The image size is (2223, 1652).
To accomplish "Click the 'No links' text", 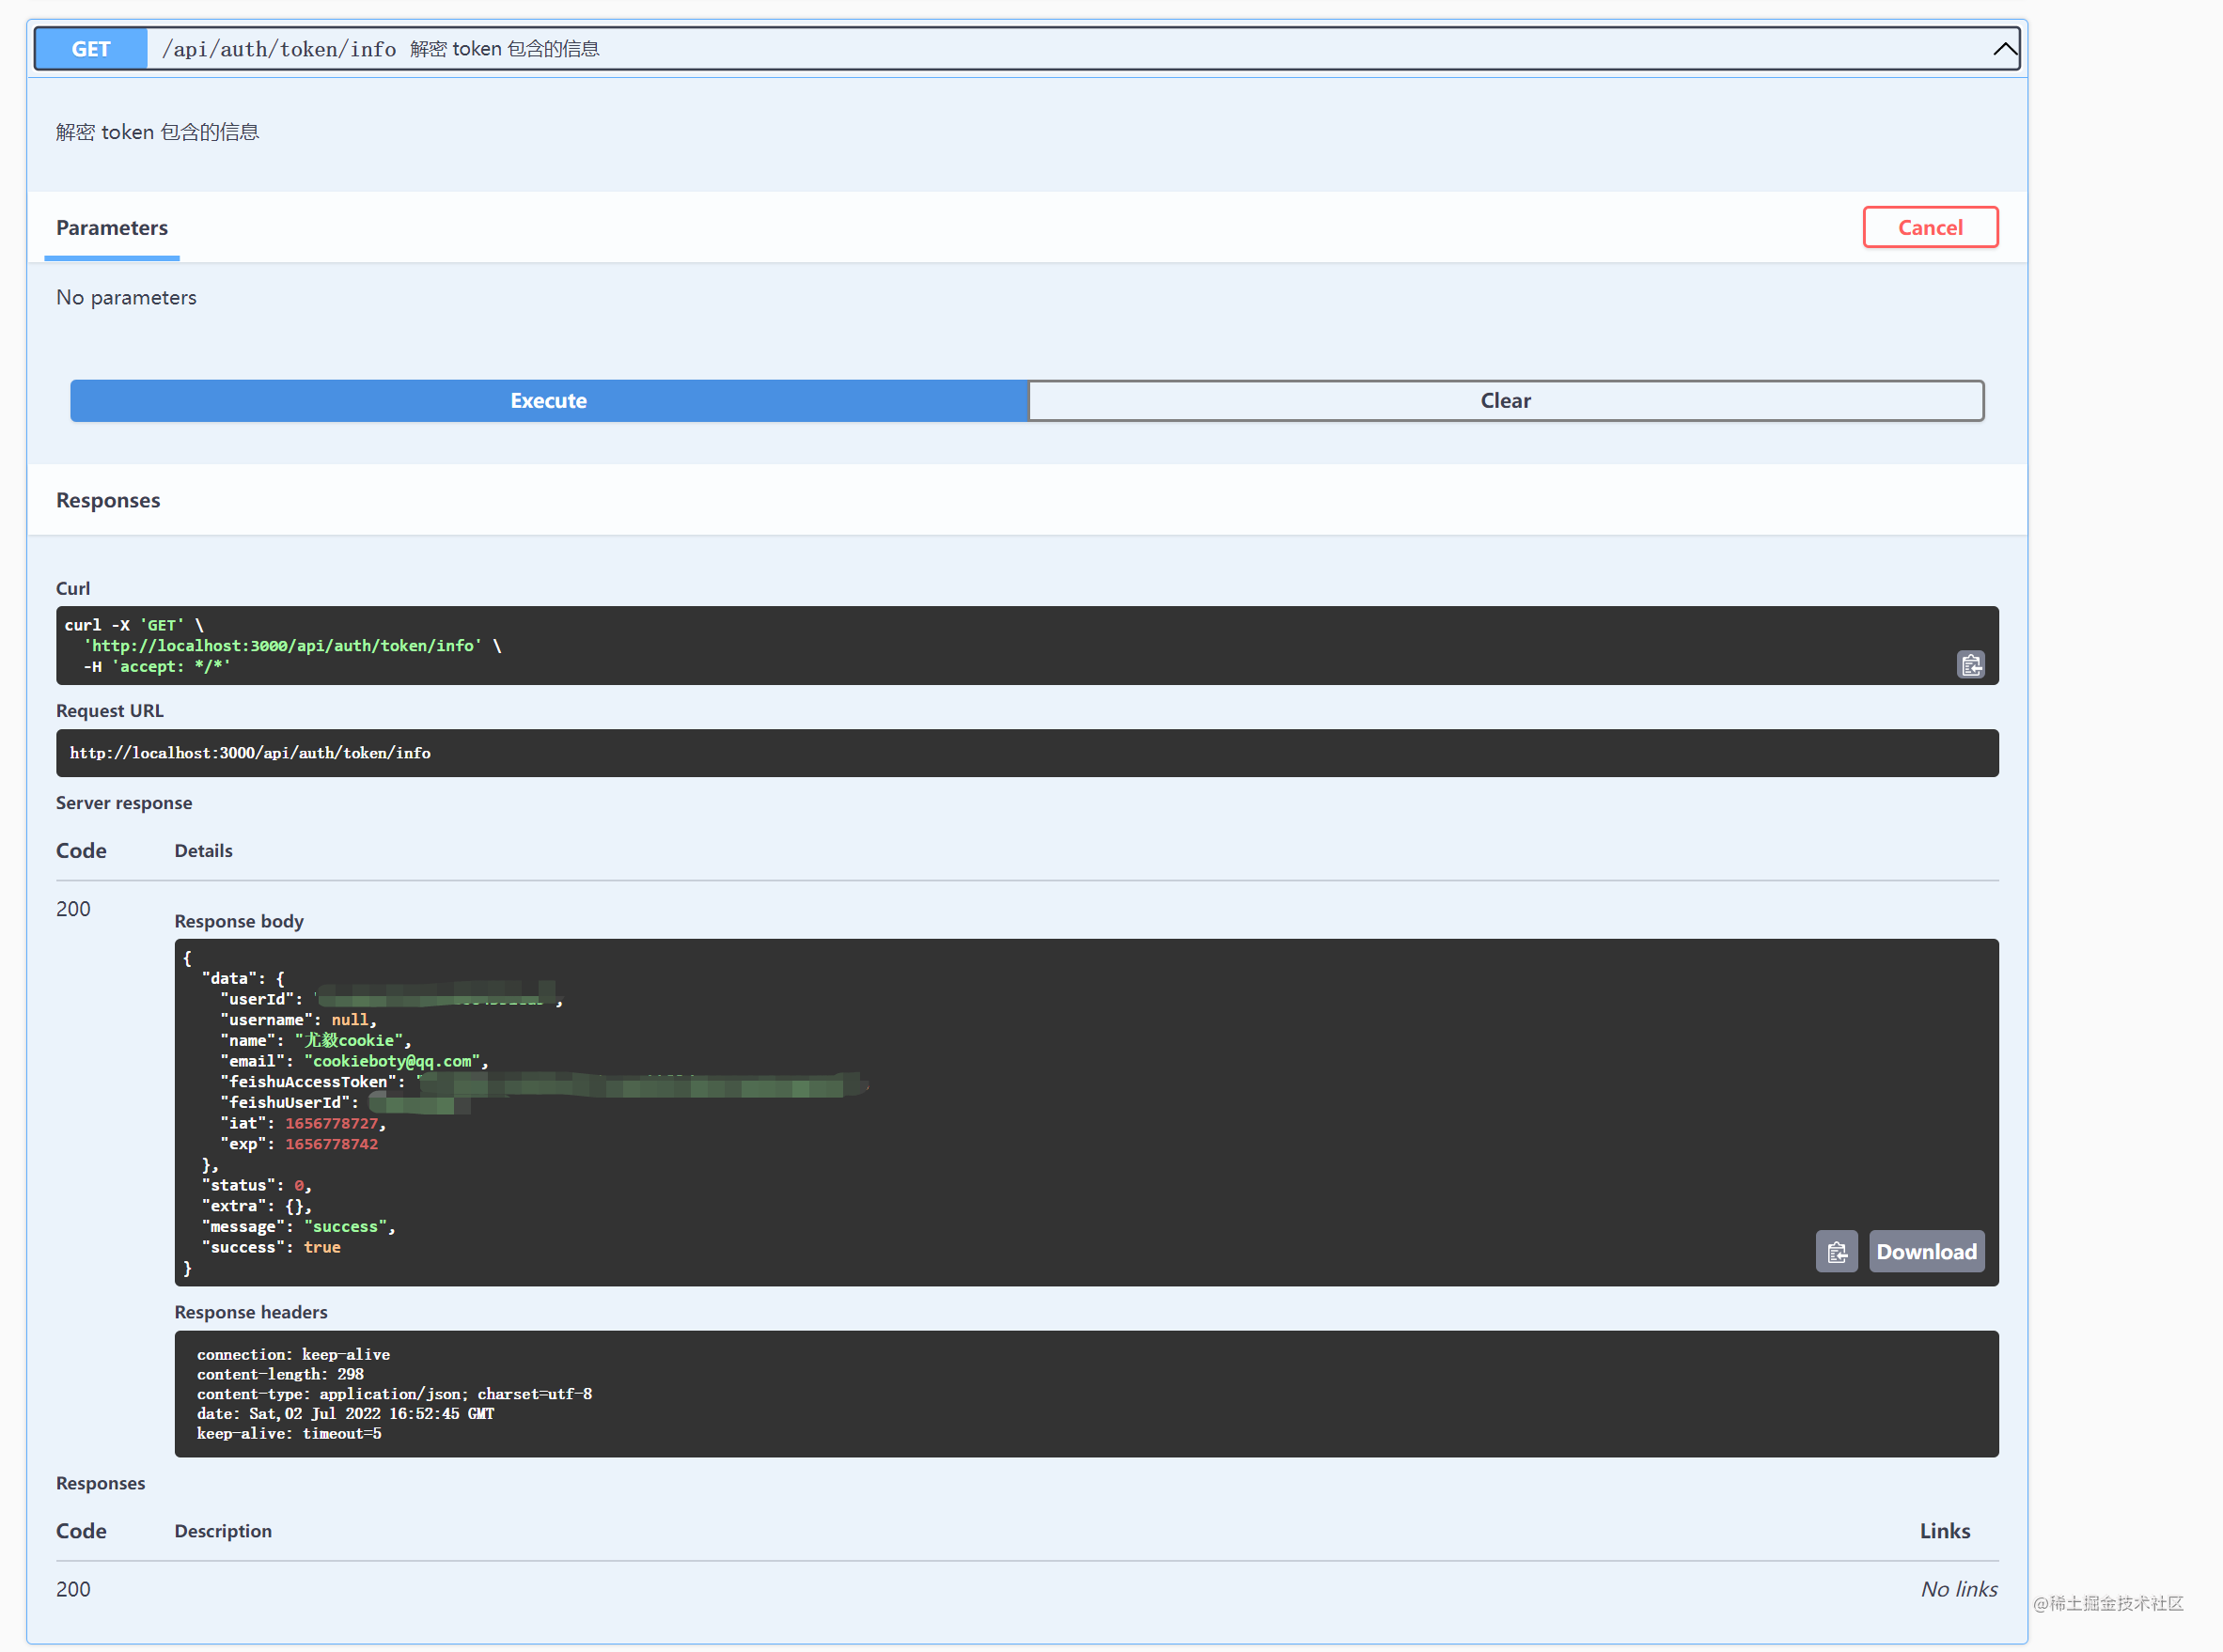I will 1958,1589.
